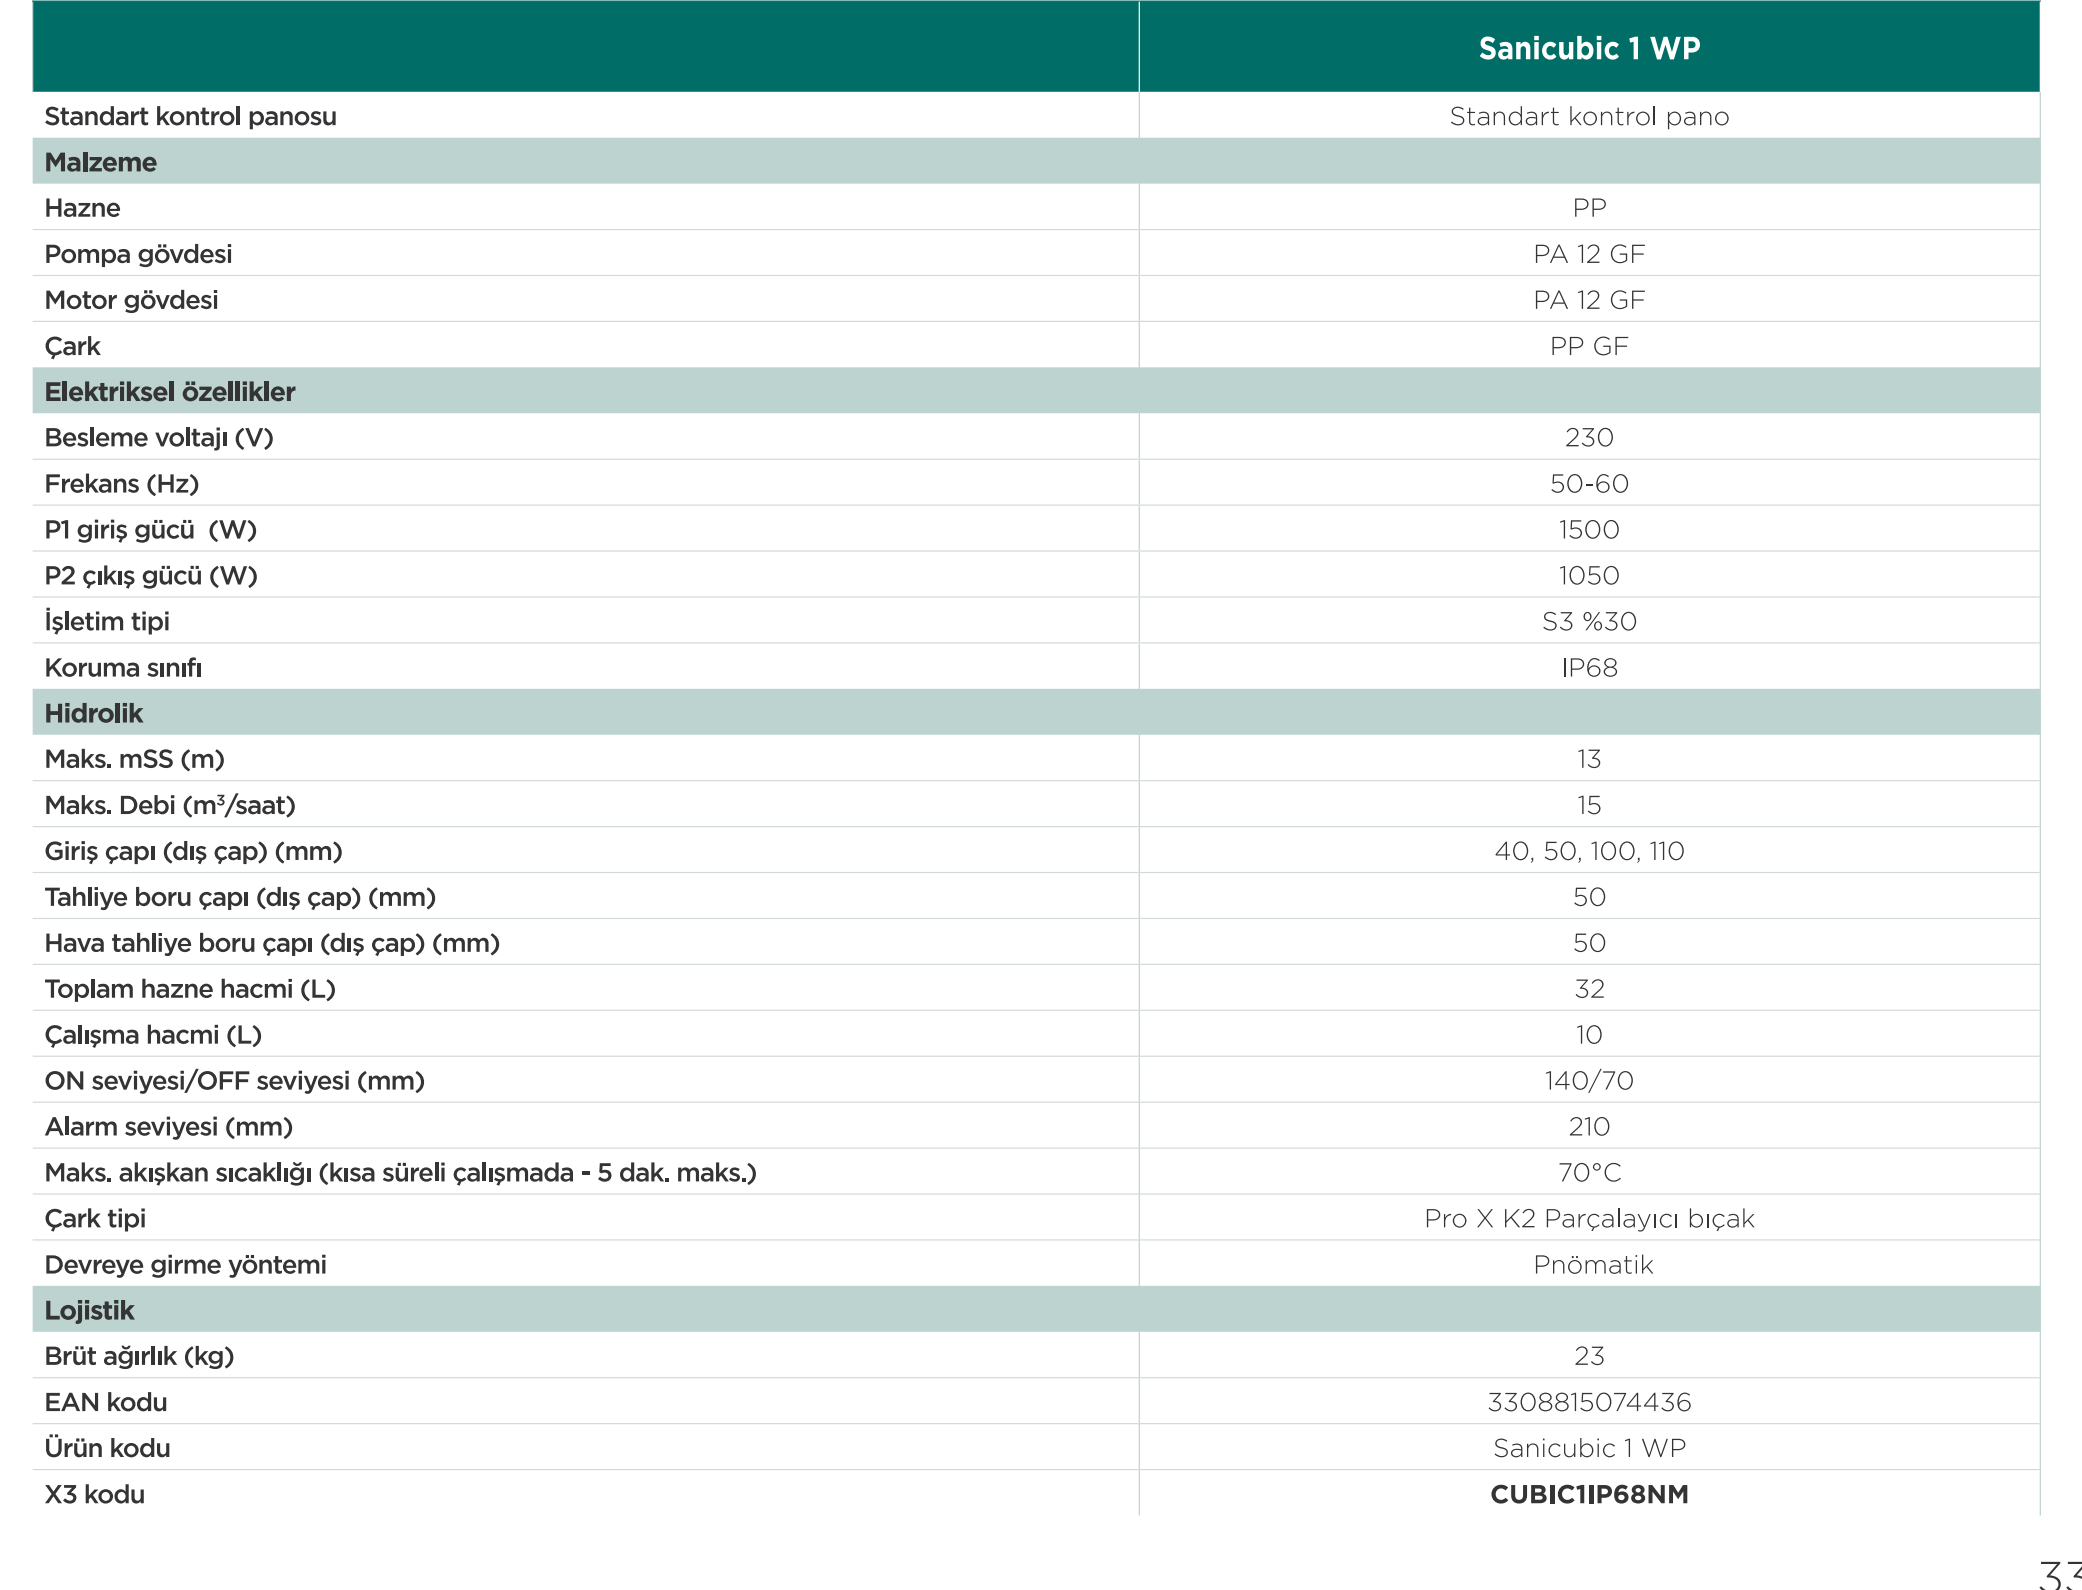Click the 15 value for Maks. Debi
Viewport: 2082px width, 1590px height.
tap(1589, 805)
